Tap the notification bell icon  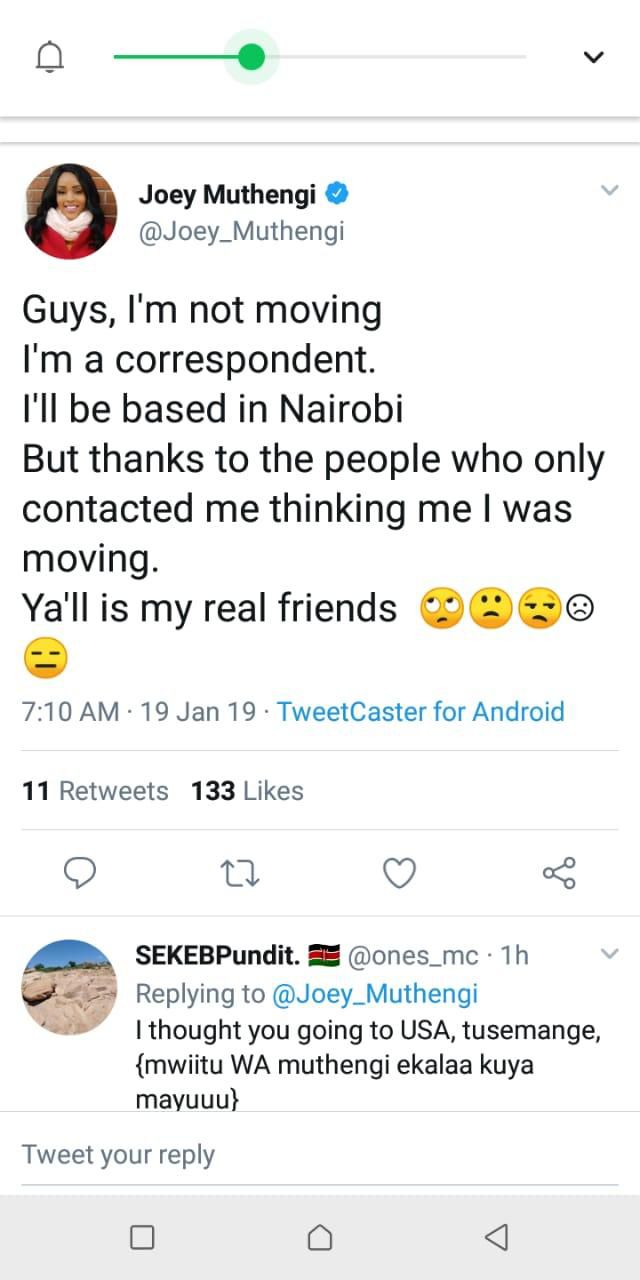coord(49,58)
